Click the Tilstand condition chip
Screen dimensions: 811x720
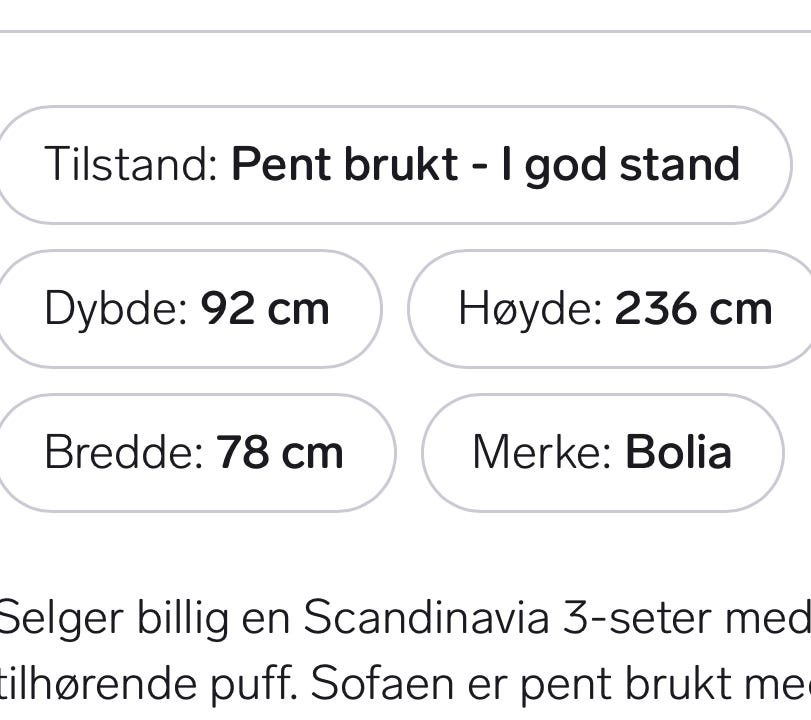coord(390,165)
